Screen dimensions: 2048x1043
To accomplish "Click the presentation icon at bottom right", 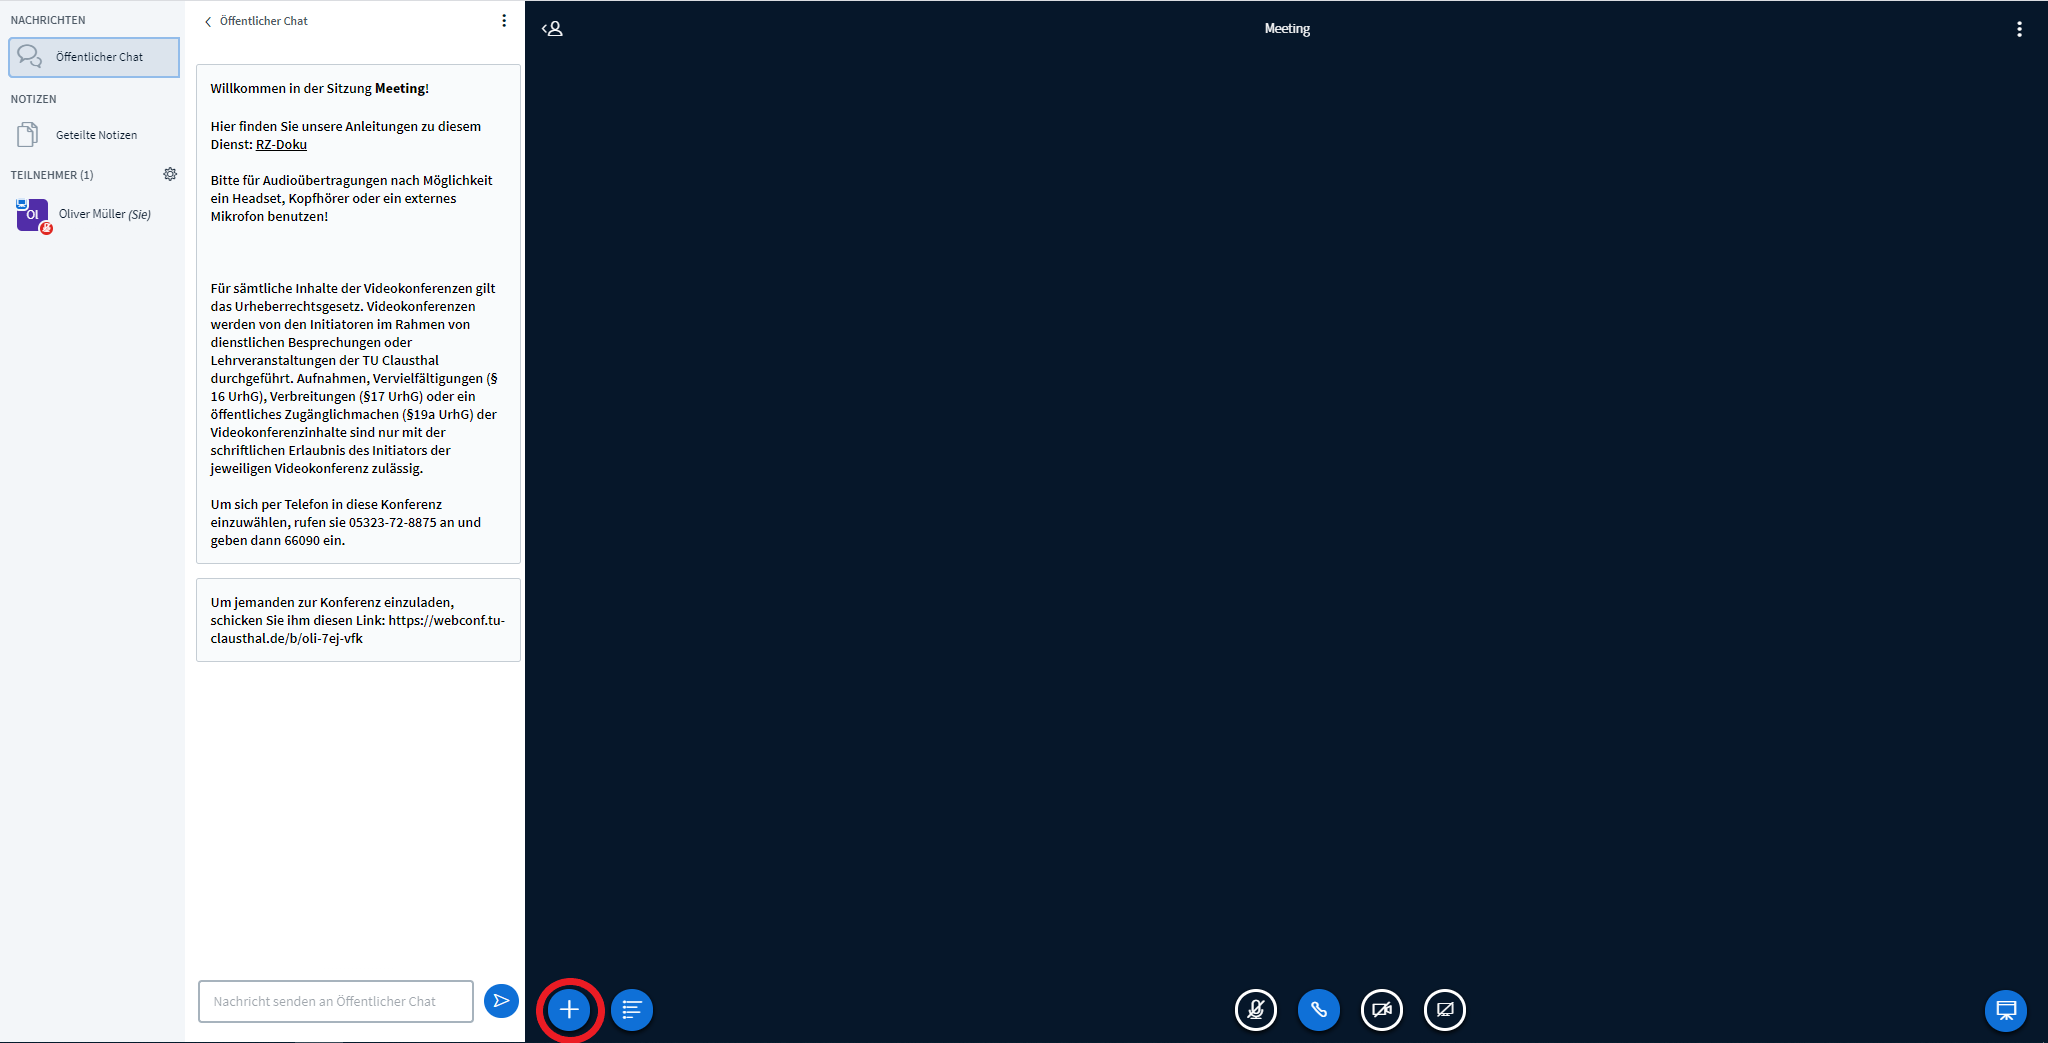I will pyautogui.click(x=2005, y=1010).
